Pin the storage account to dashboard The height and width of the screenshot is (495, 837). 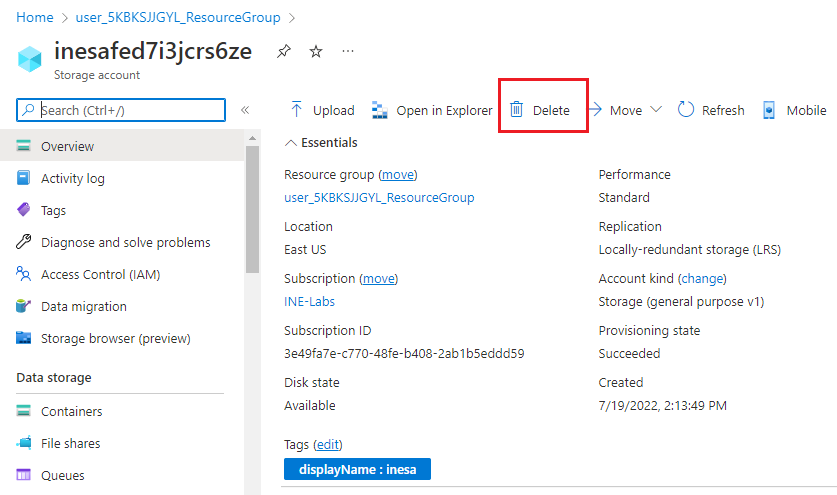pyautogui.click(x=284, y=51)
